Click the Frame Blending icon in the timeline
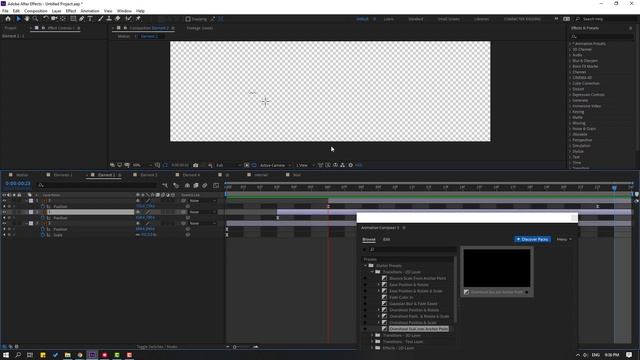The width and height of the screenshot is (640, 360). pyautogui.click(x=196, y=185)
